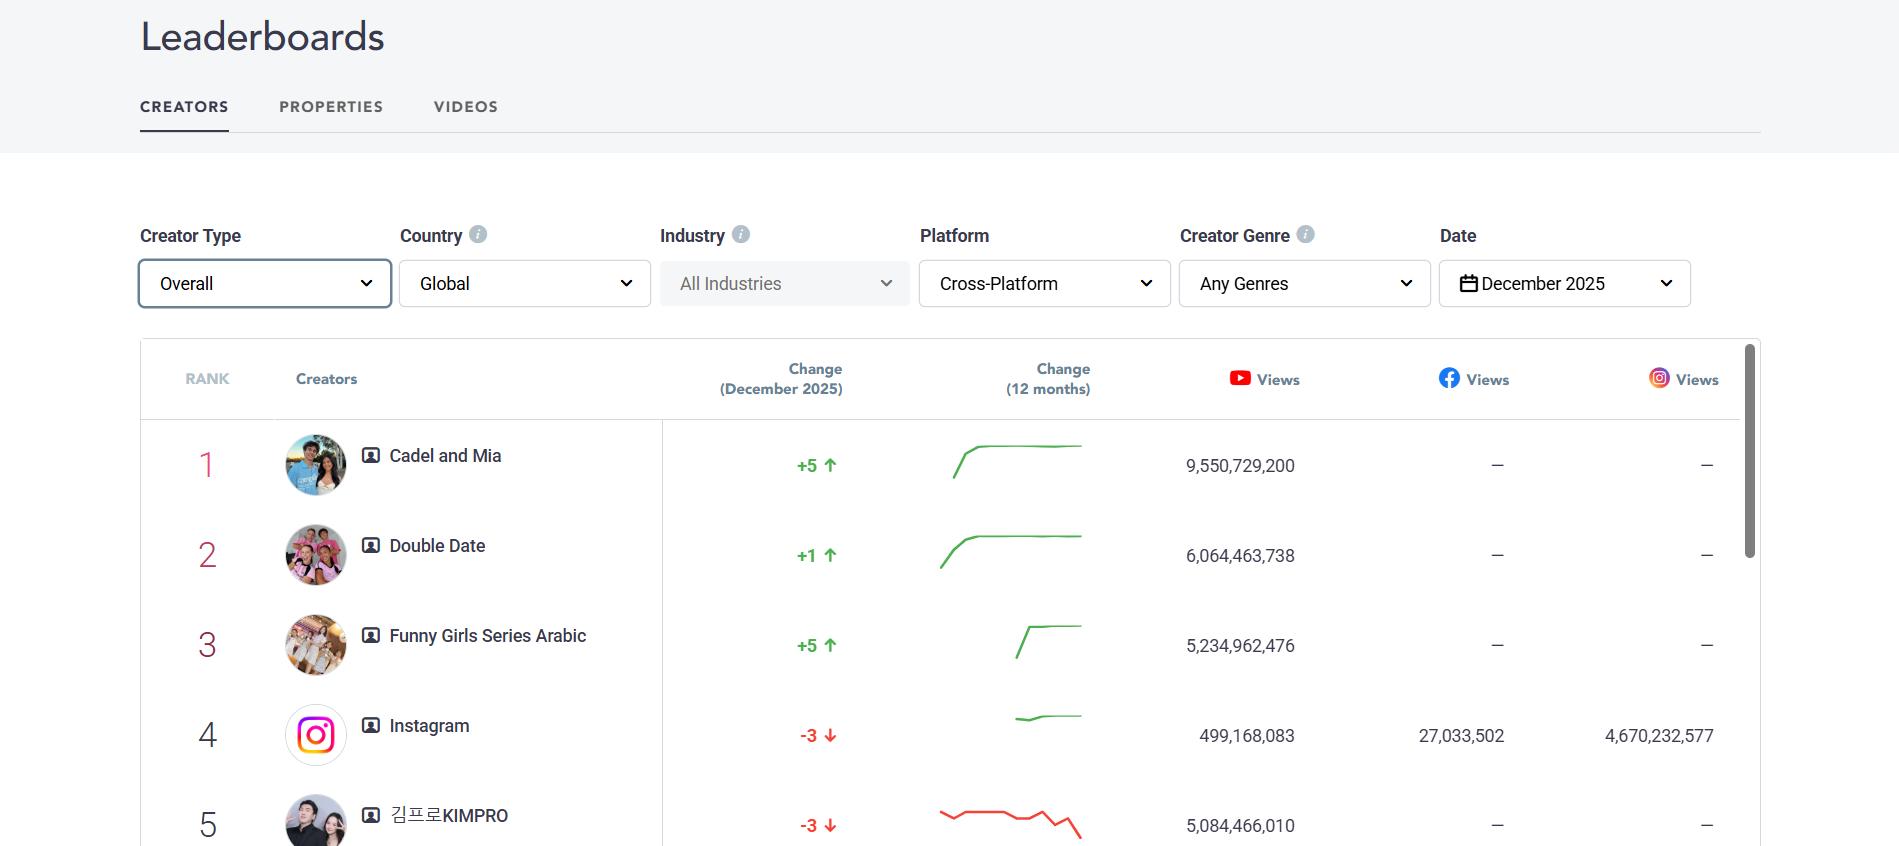
Task: Click creator type icon beside Cadel and Mia
Action: [371, 456]
